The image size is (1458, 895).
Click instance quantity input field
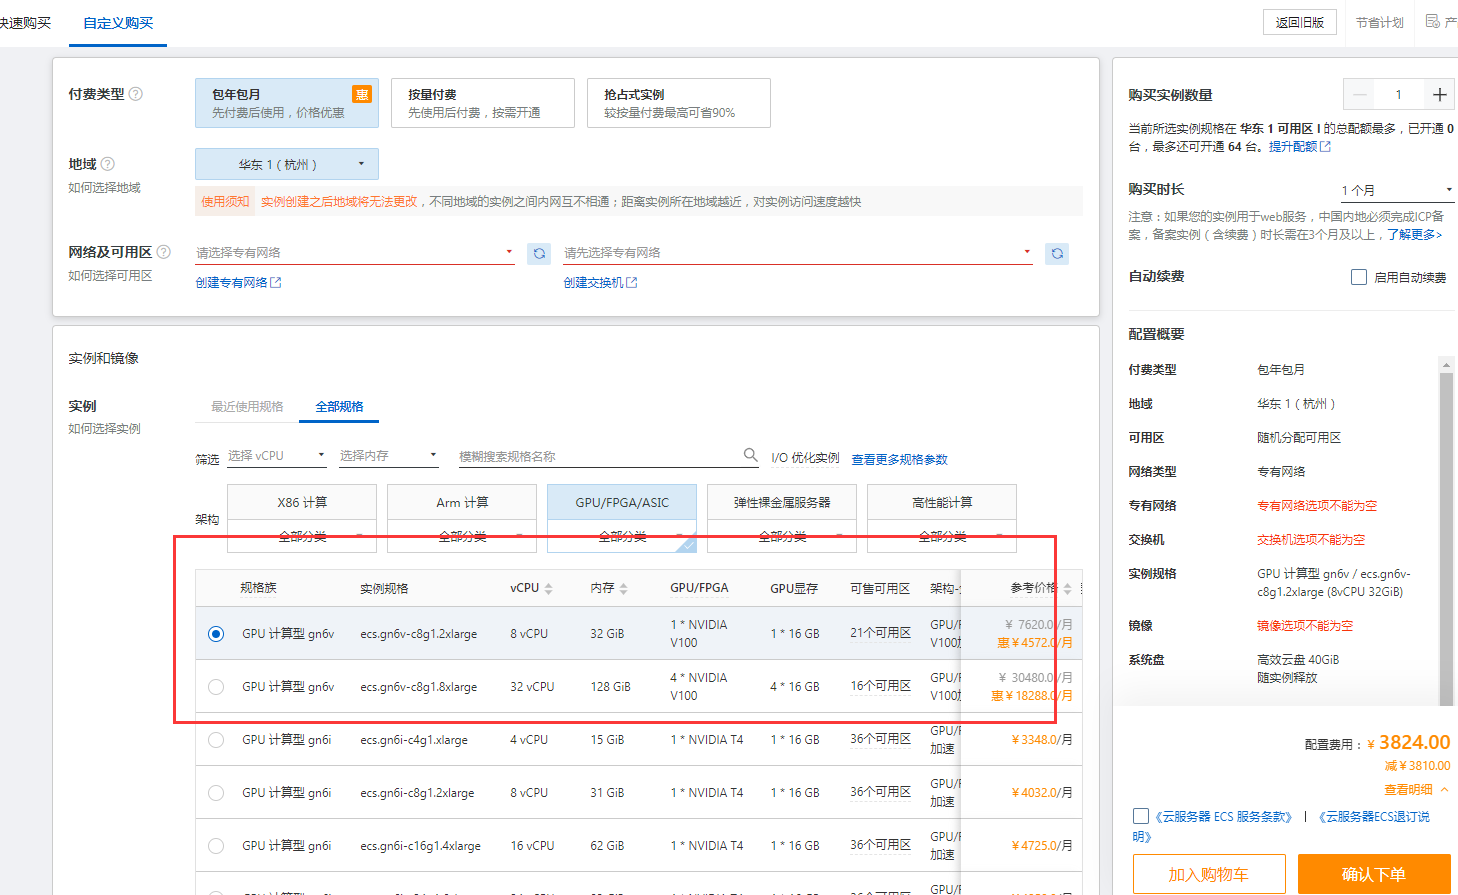(x=1399, y=95)
